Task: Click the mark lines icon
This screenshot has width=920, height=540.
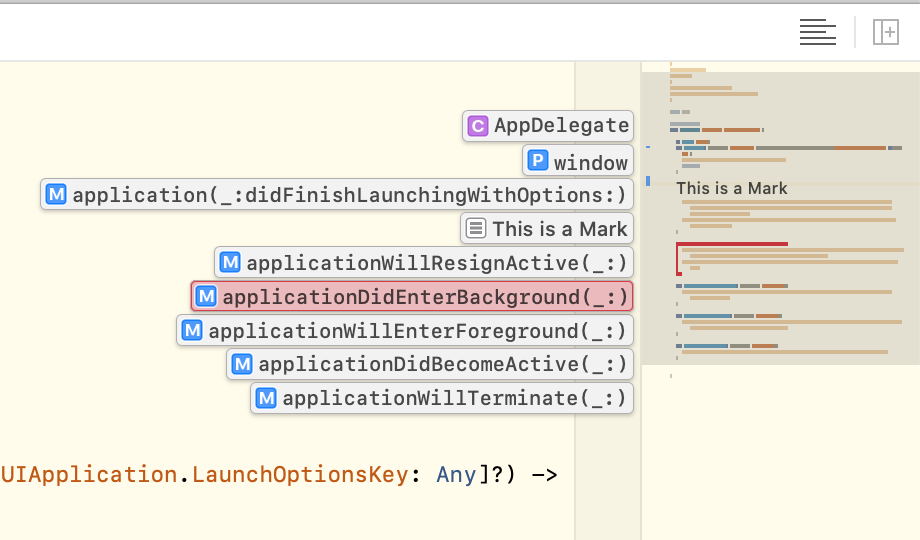Action: tap(476, 228)
